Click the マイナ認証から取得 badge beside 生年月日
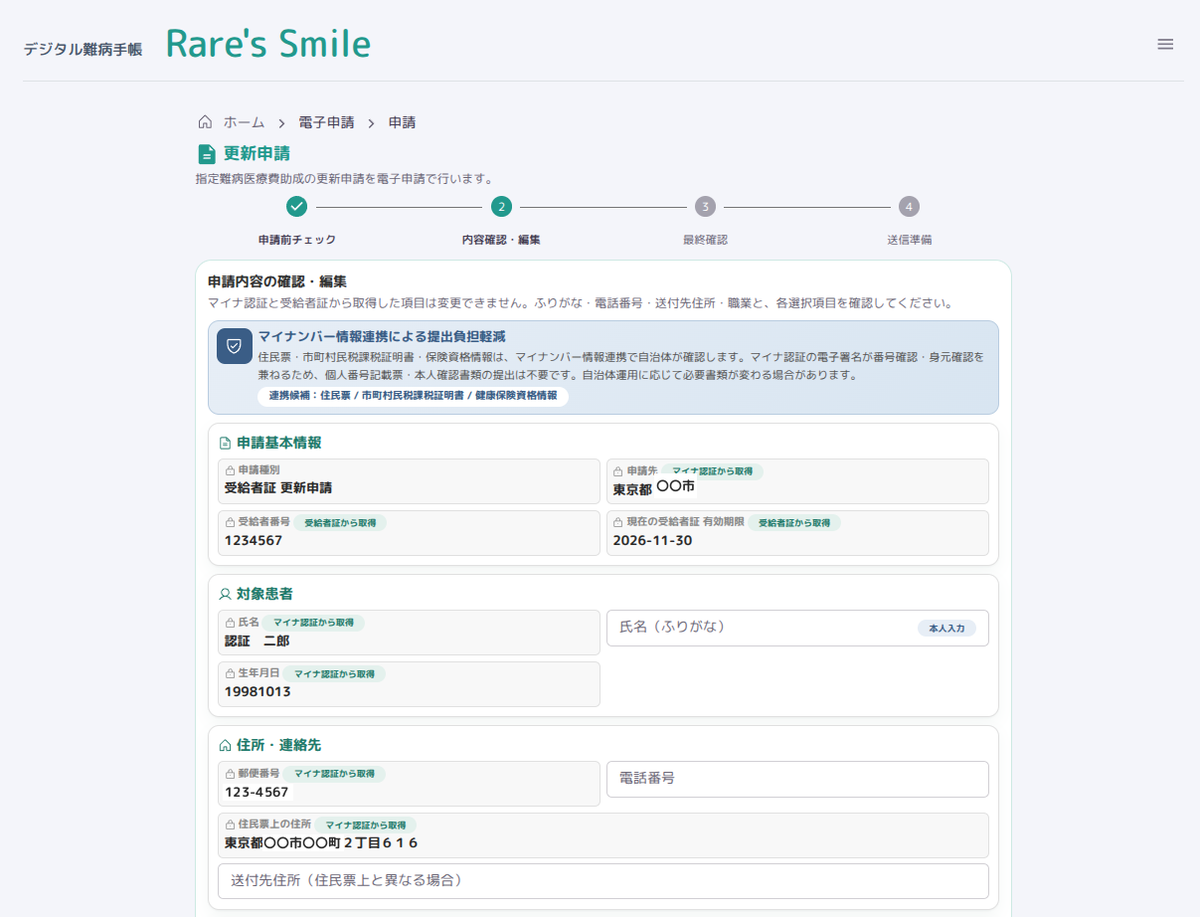Viewport: 1200px width, 917px height. 334,674
